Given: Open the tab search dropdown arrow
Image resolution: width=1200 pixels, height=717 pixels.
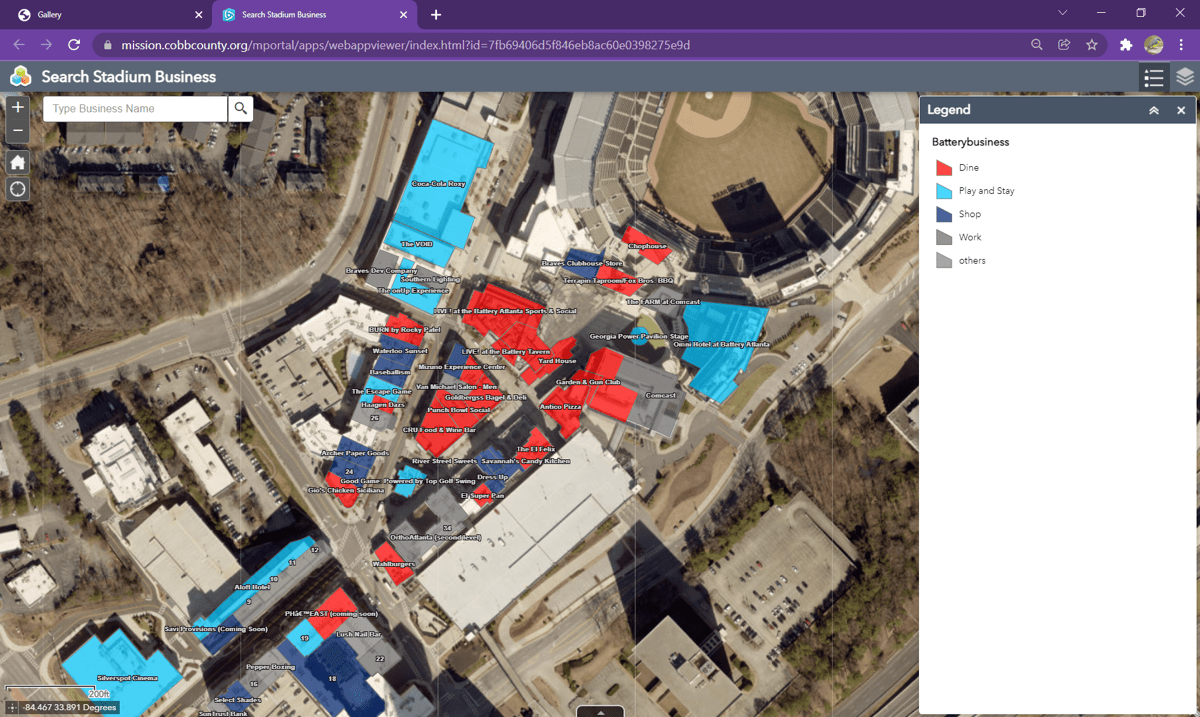Looking at the screenshot, I should point(1062,14).
